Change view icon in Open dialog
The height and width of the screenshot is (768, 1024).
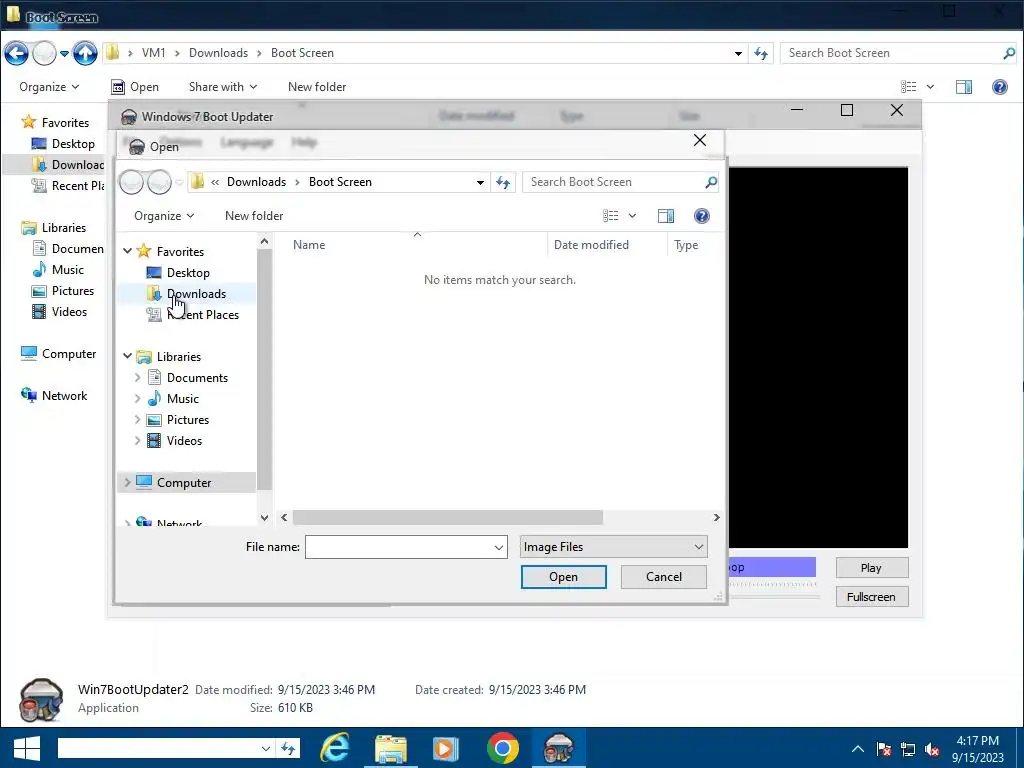click(611, 216)
